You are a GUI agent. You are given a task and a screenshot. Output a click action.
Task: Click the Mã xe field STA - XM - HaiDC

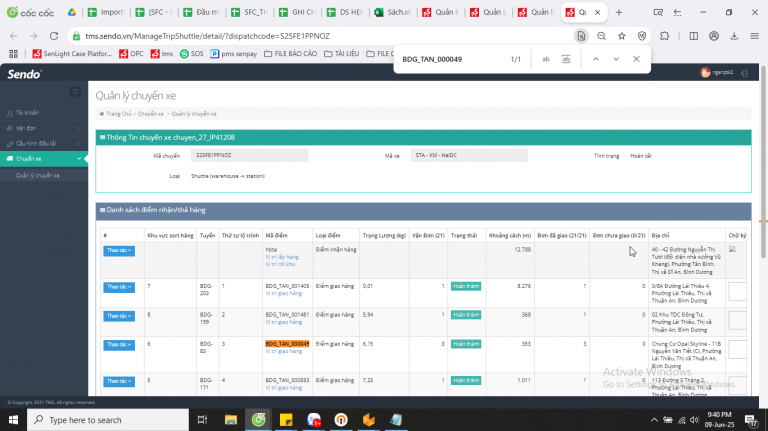(x=469, y=155)
